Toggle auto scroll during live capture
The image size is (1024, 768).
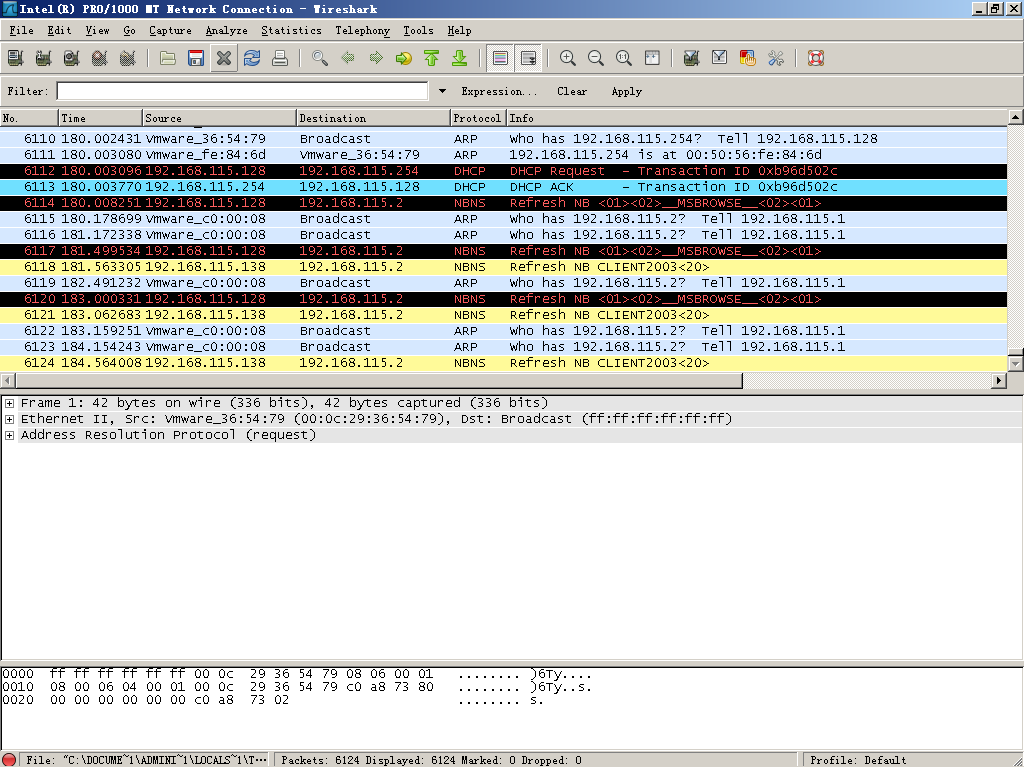(x=528, y=58)
